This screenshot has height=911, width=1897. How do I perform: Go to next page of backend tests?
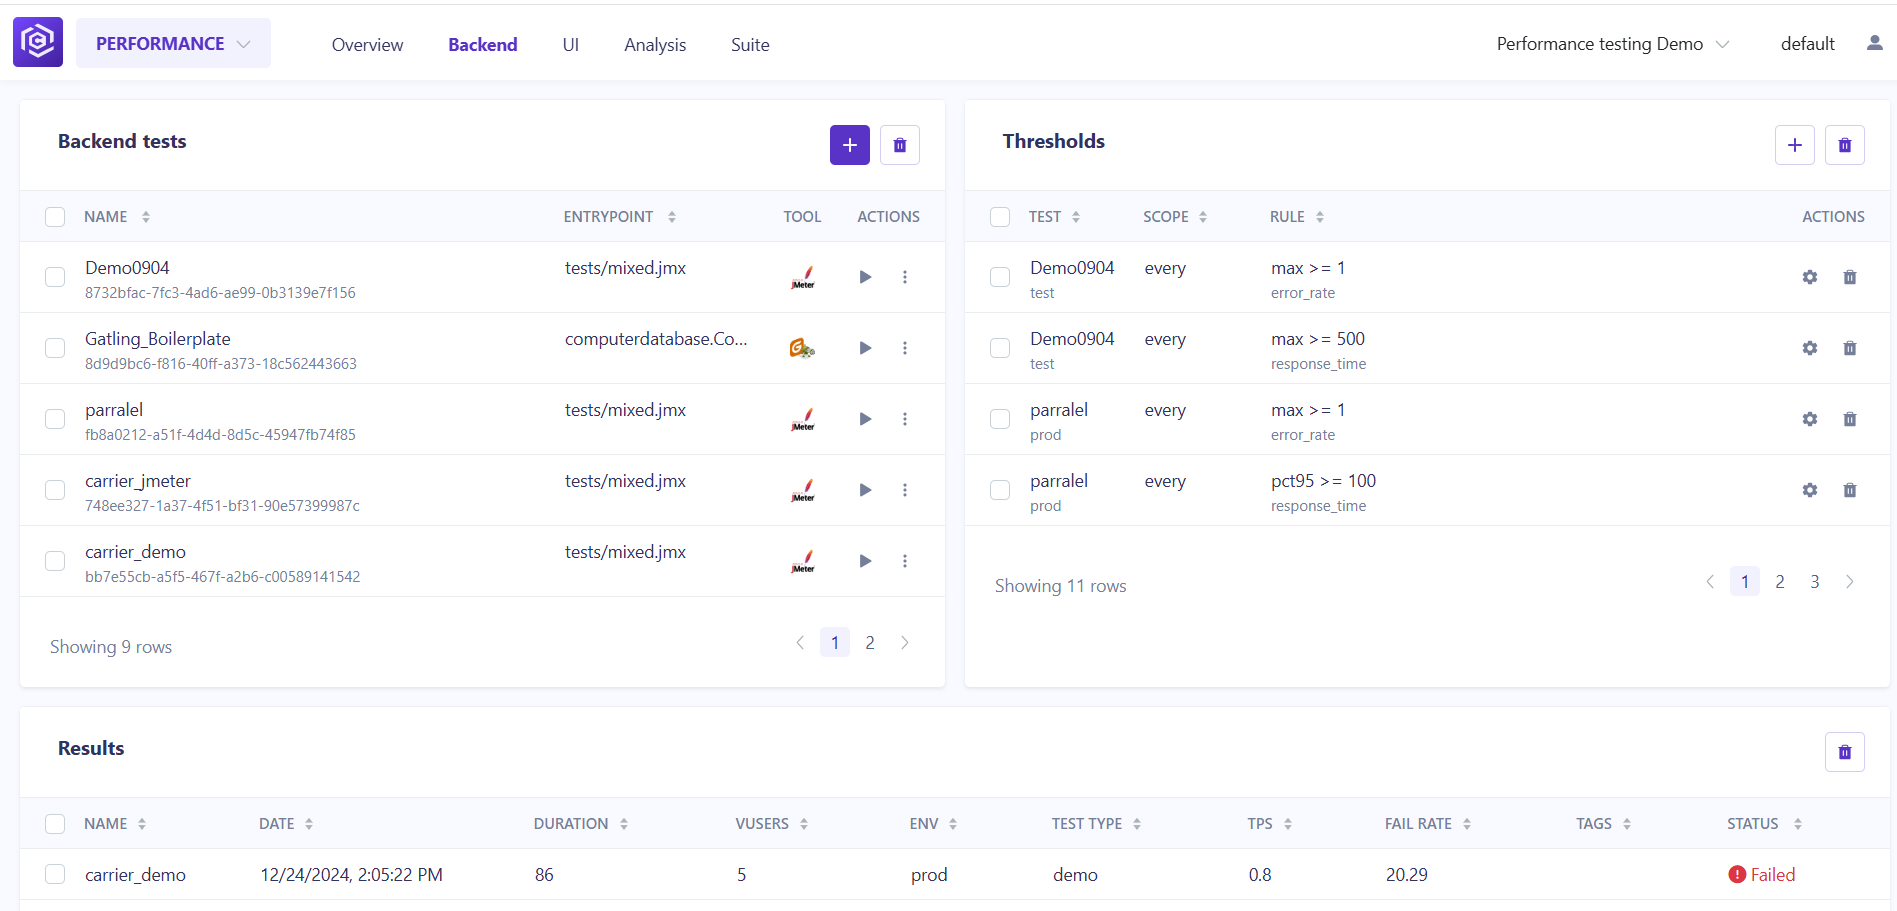tap(905, 643)
